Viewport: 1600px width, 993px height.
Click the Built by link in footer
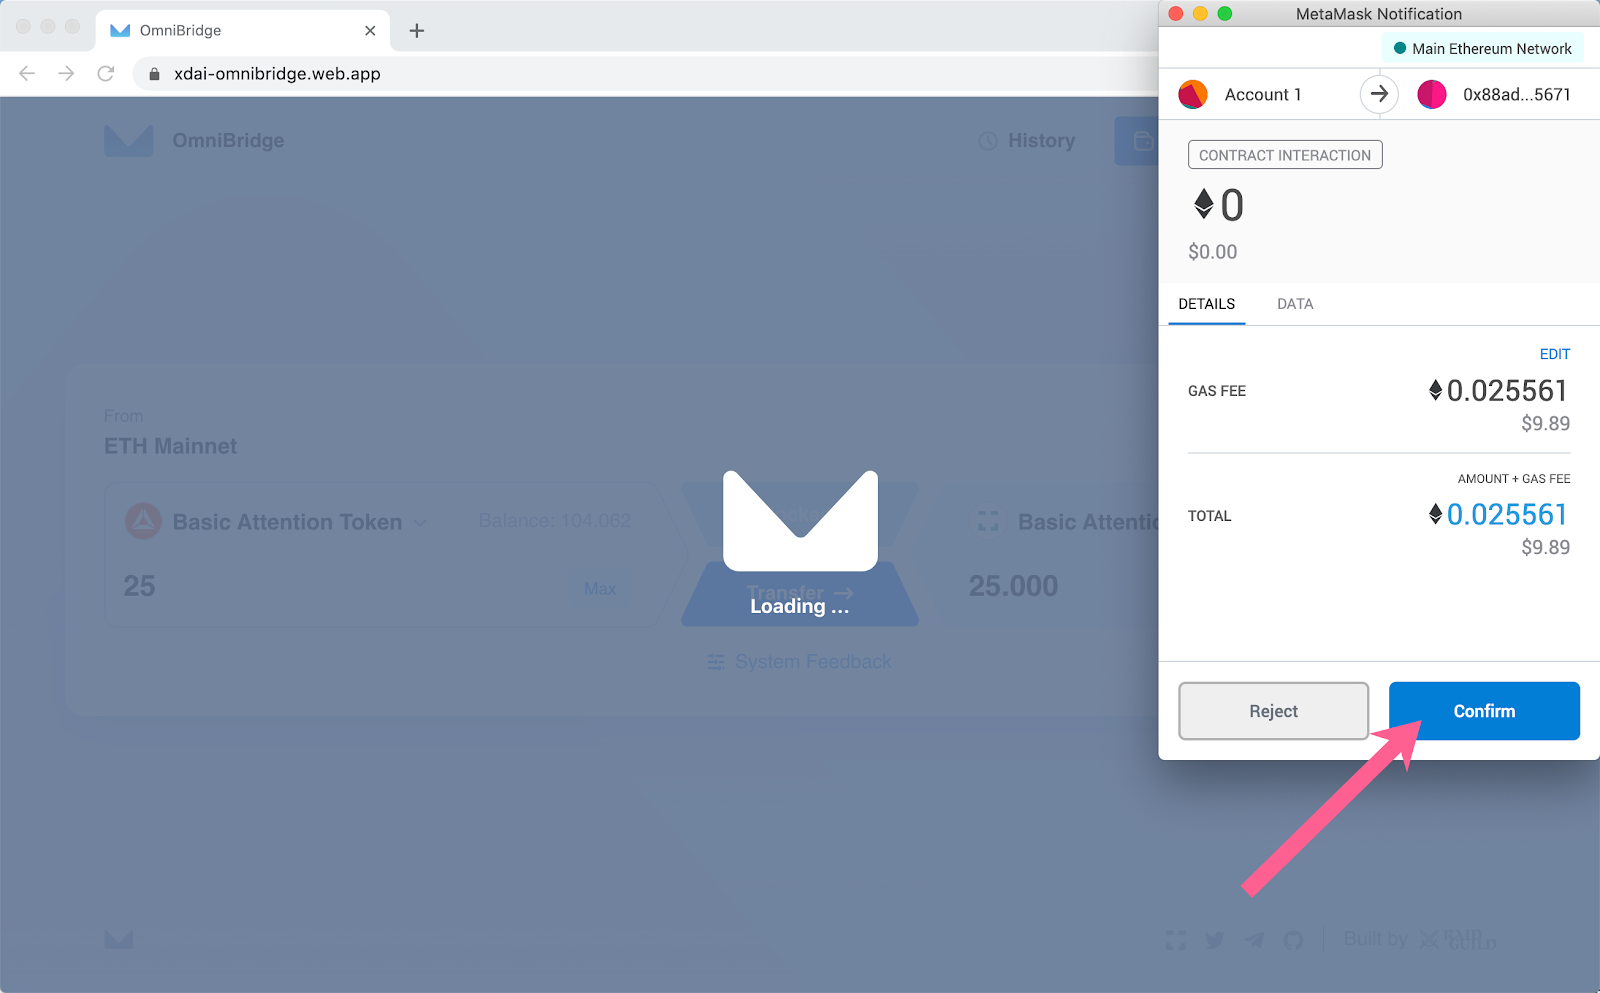pyautogui.click(x=1420, y=939)
